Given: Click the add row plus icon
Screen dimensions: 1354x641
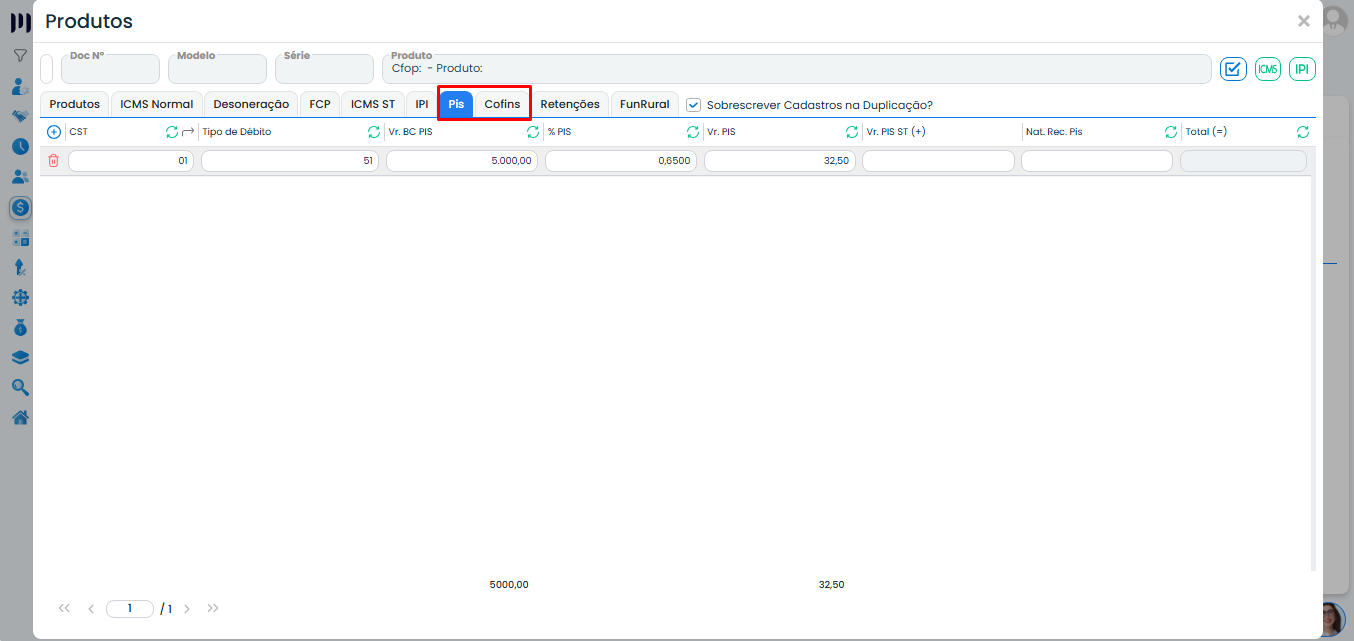Looking at the screenshot, I should 54,132.
